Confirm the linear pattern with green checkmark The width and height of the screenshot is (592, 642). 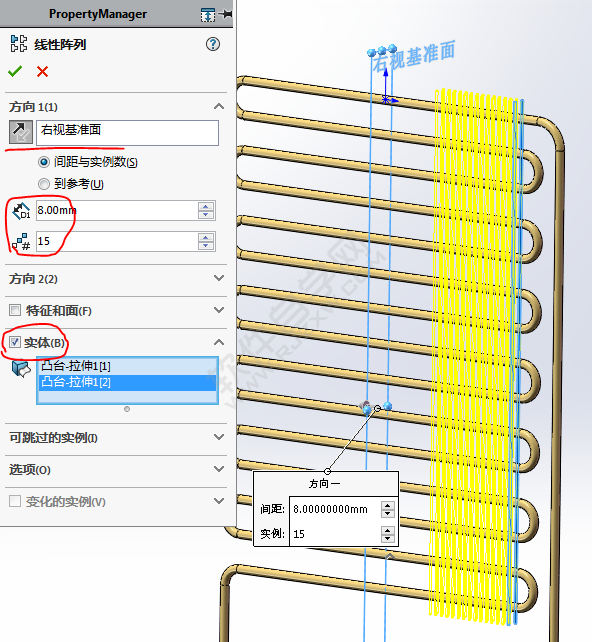[x=15, y=72]
